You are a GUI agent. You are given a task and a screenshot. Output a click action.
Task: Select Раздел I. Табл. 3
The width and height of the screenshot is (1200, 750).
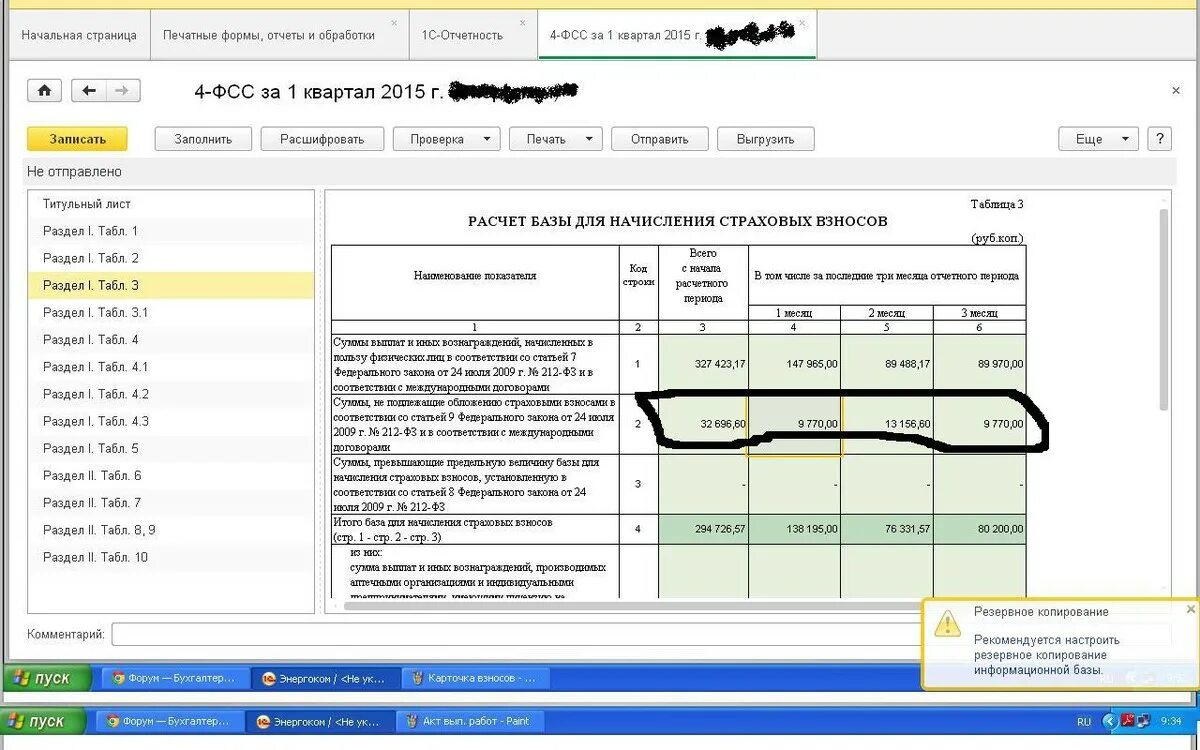[171, 285]
